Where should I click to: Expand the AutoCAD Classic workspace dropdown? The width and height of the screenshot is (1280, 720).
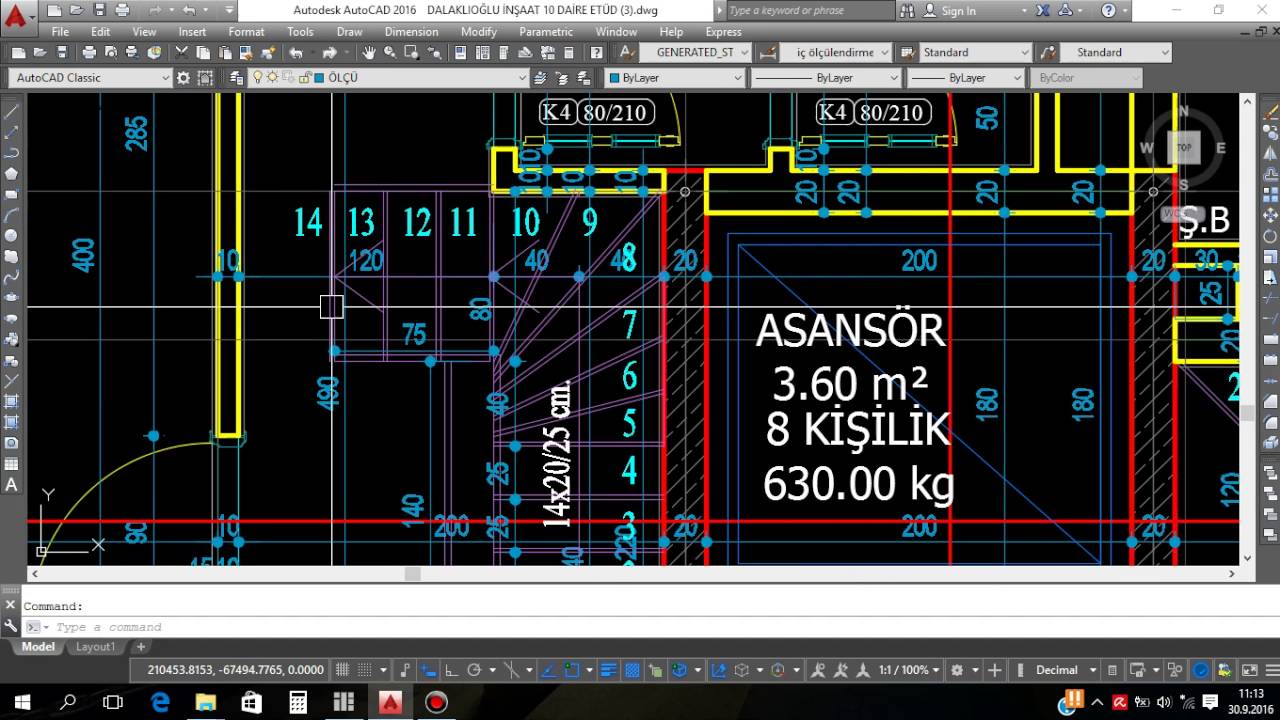click(x=166, y=77)
